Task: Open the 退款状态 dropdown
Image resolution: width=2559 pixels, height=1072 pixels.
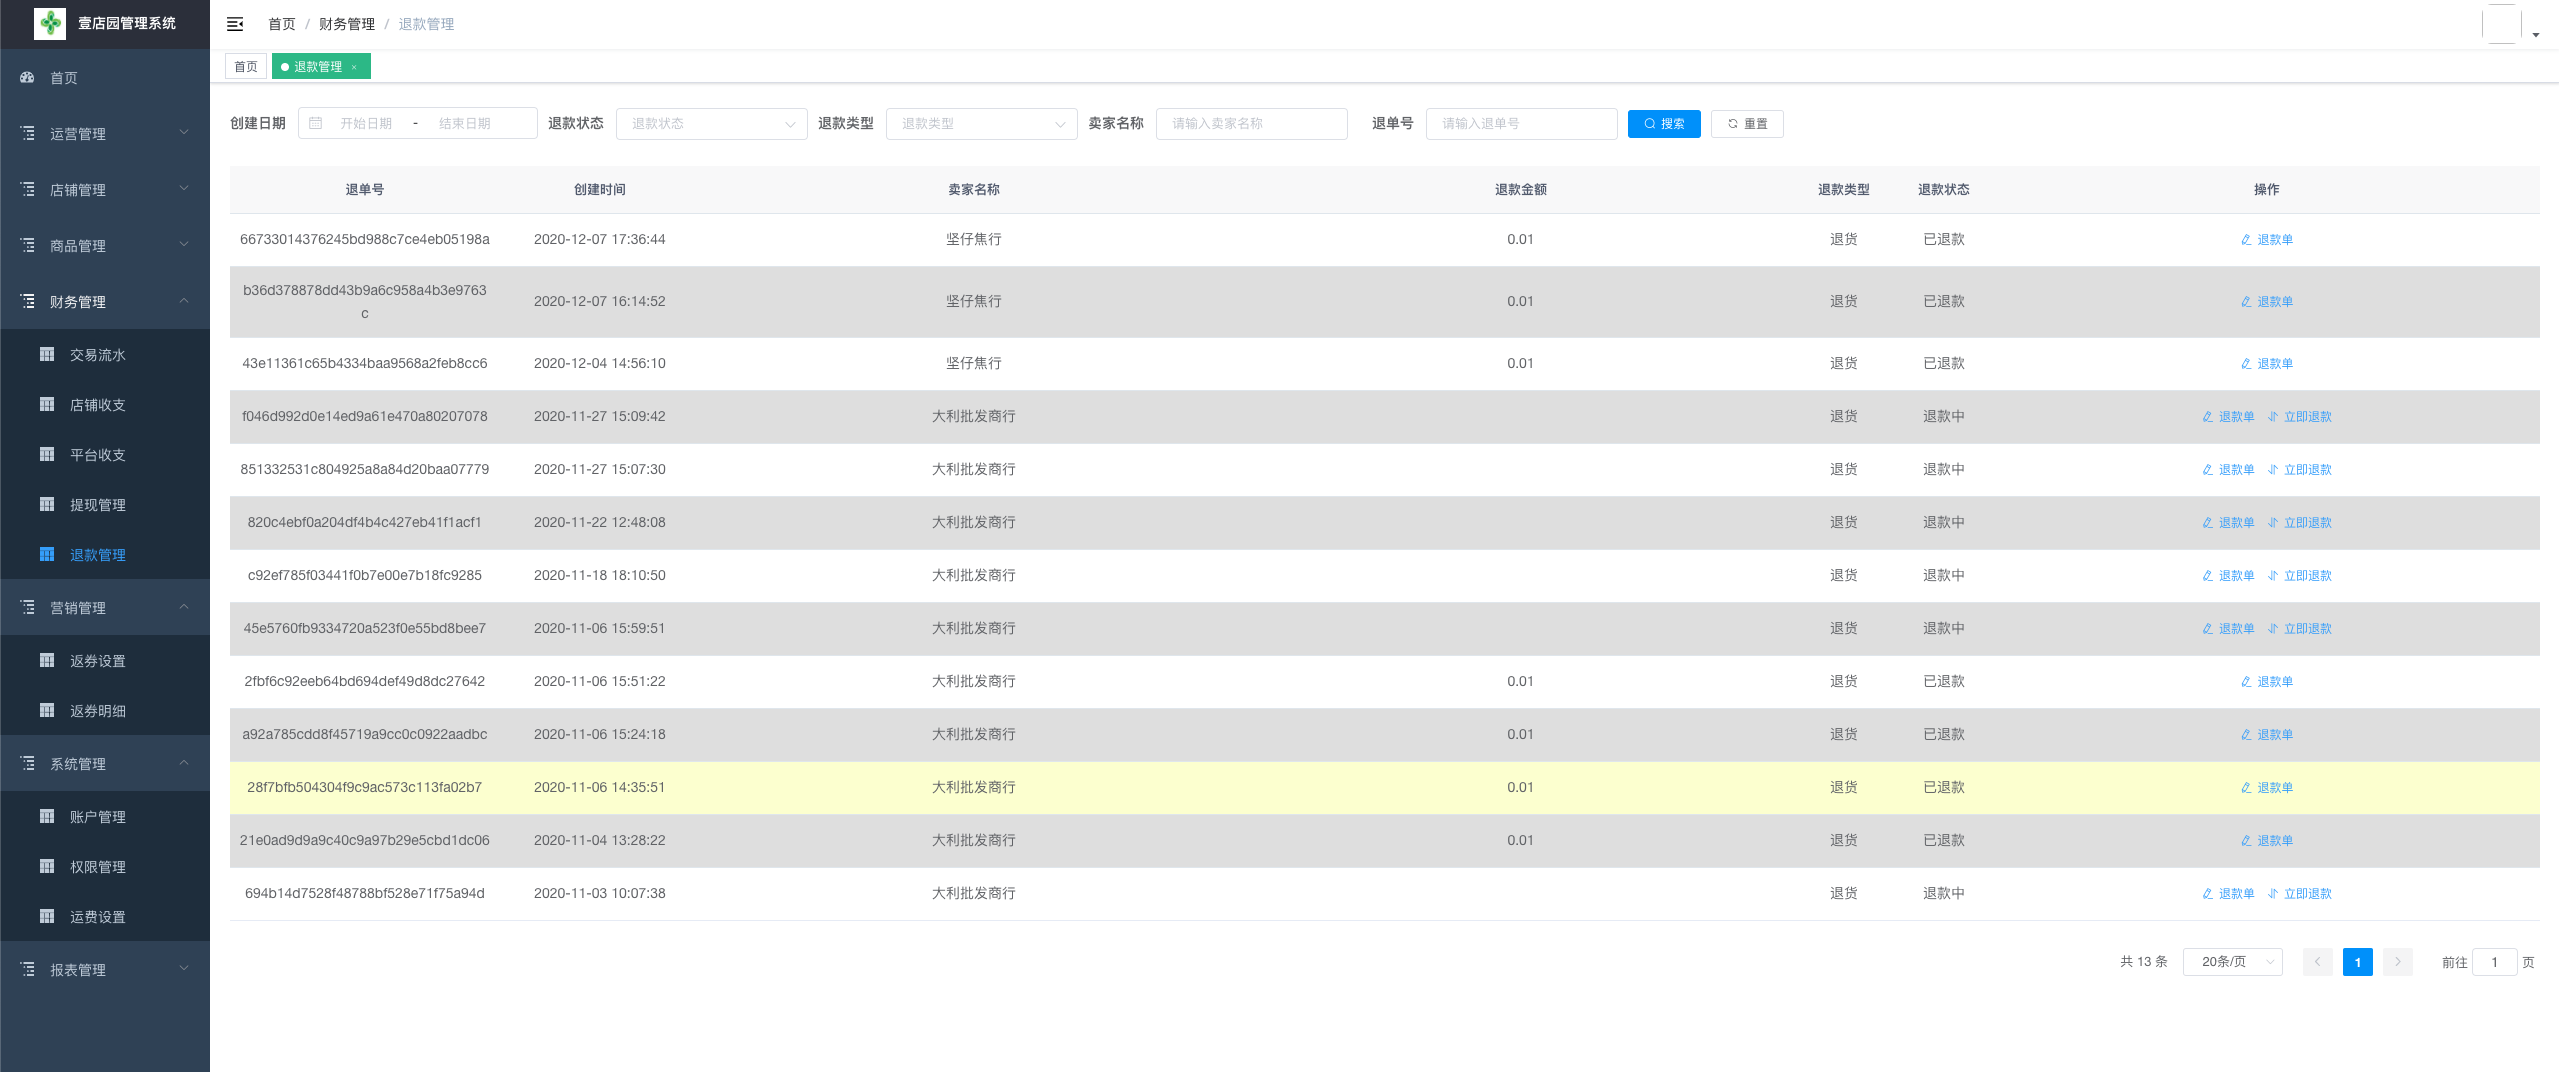Action: pos(712,124)
